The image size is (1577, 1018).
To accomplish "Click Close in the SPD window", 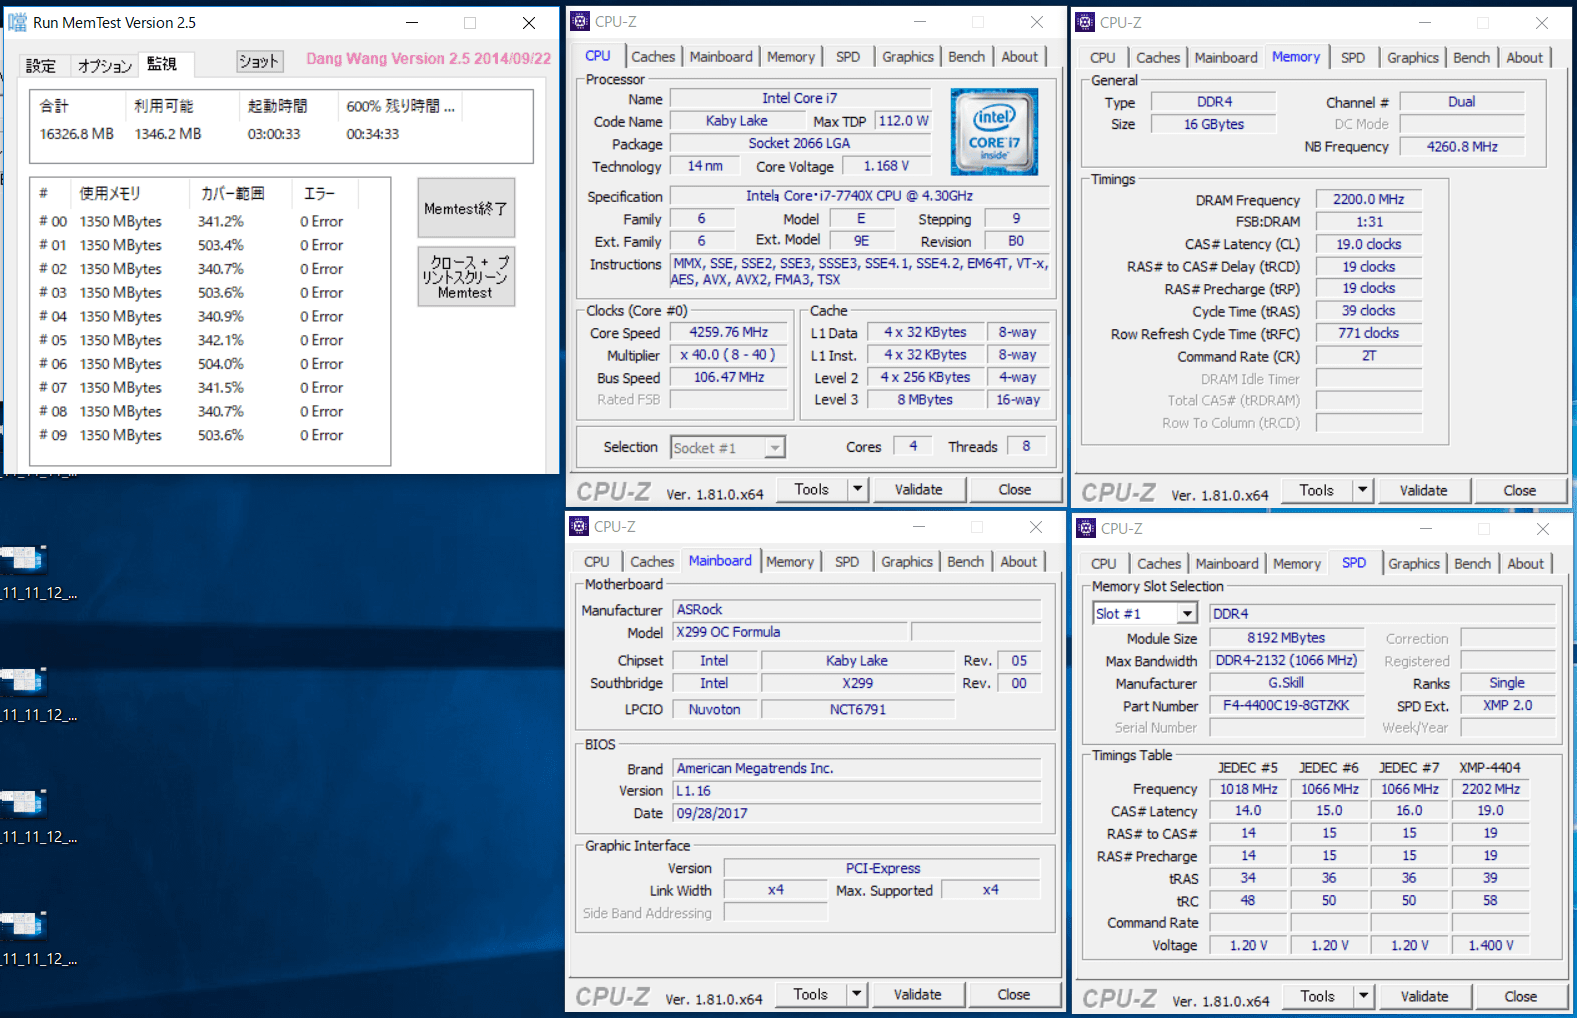I will (x=1520, y=996).
